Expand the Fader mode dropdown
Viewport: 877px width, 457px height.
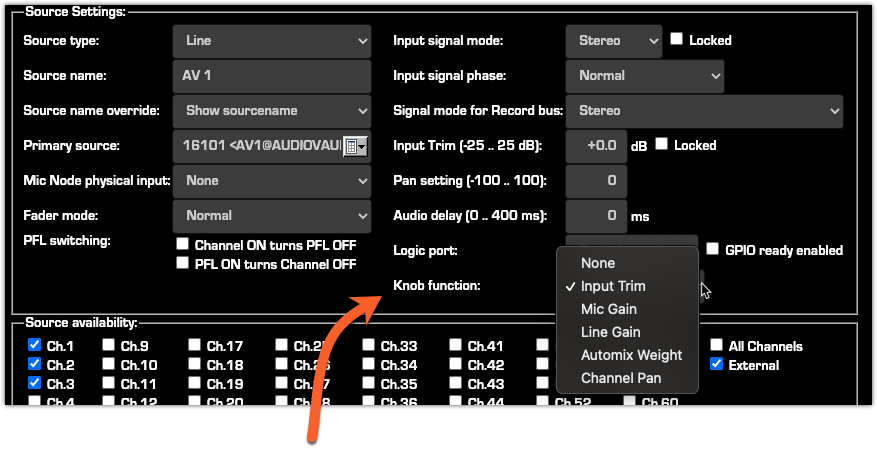click(271, 216)
